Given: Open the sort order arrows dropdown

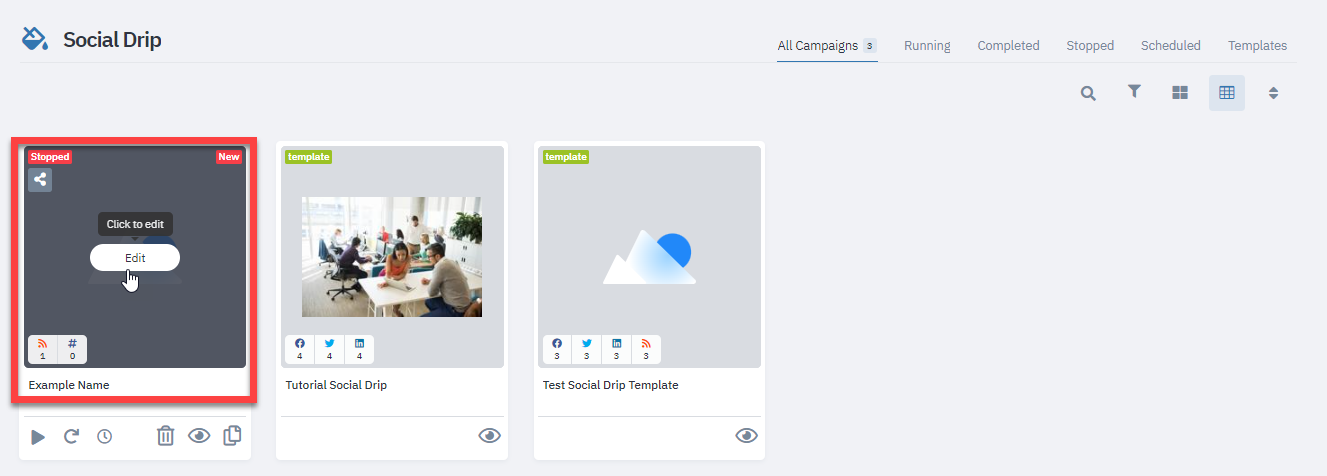Looking at the screenshot, I should point(1274,93).
